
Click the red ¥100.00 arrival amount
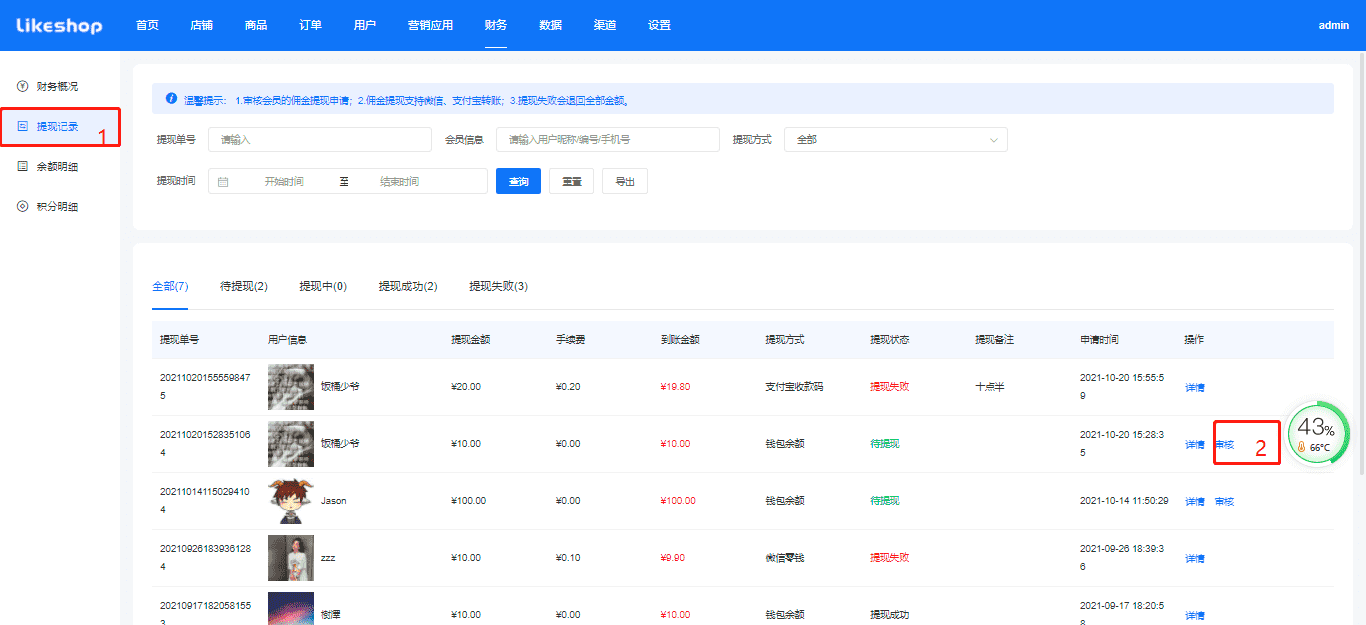pyautogui.click(x=678, y=501)
